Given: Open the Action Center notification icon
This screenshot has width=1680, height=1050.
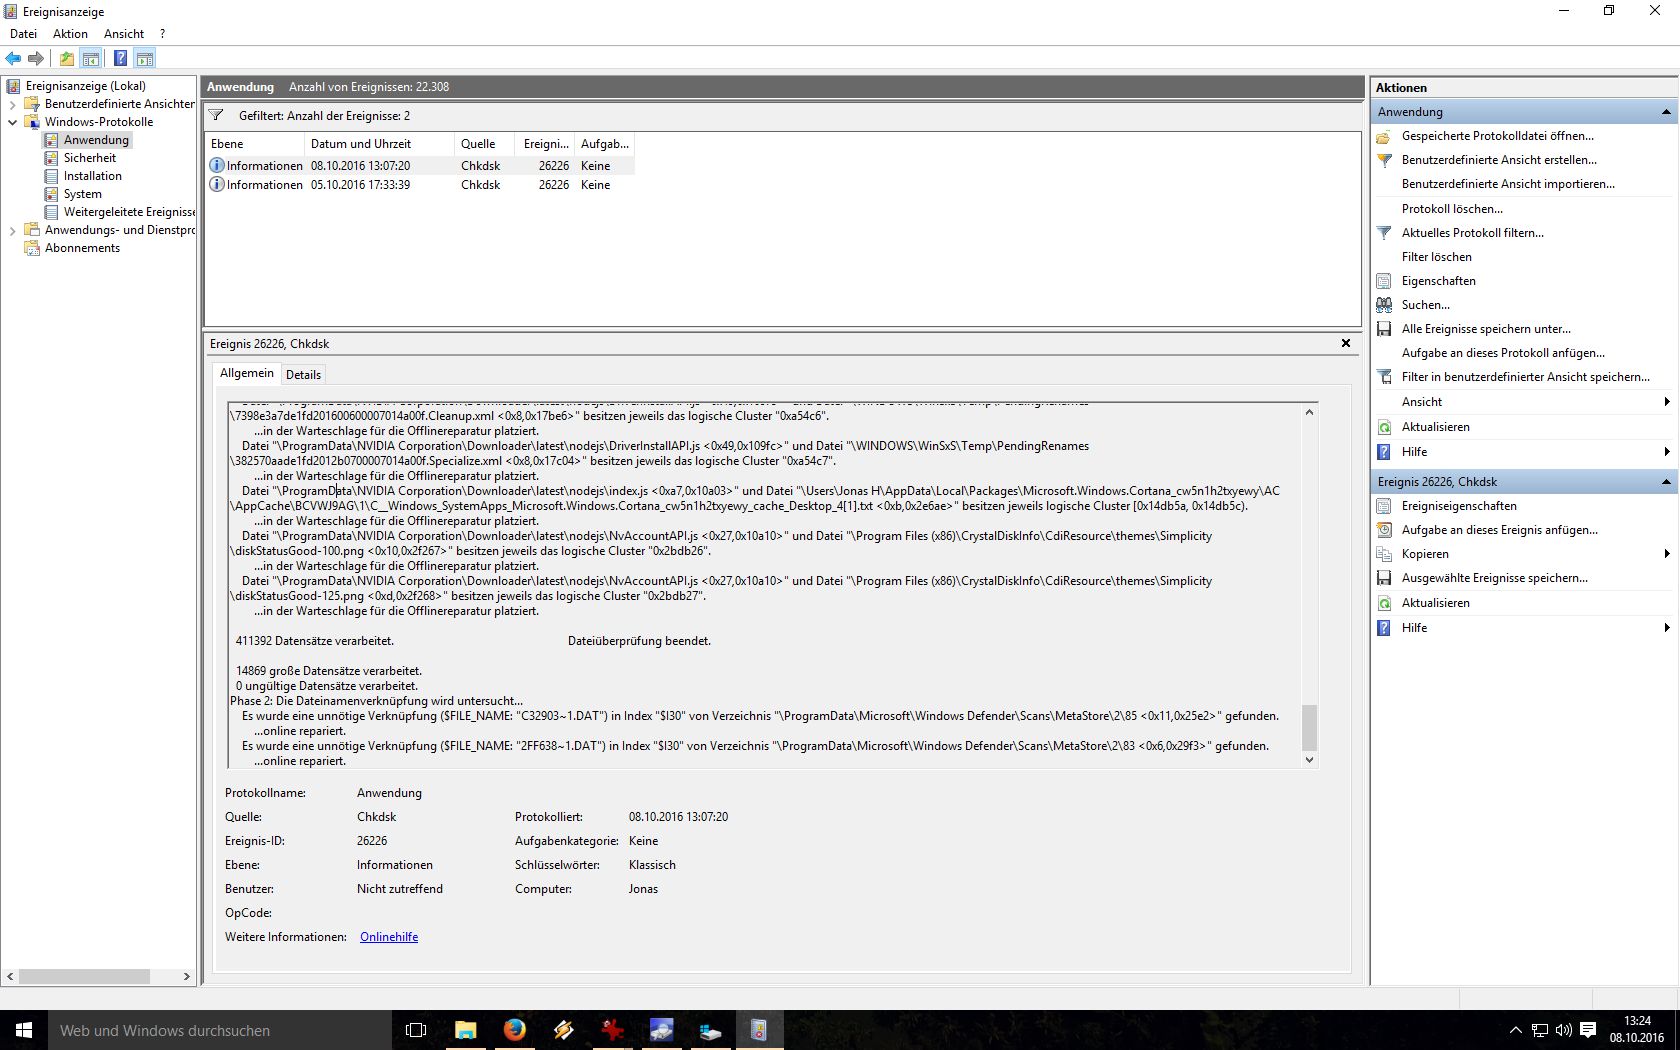Looking at the screenshot, I should point(1587,1030).
